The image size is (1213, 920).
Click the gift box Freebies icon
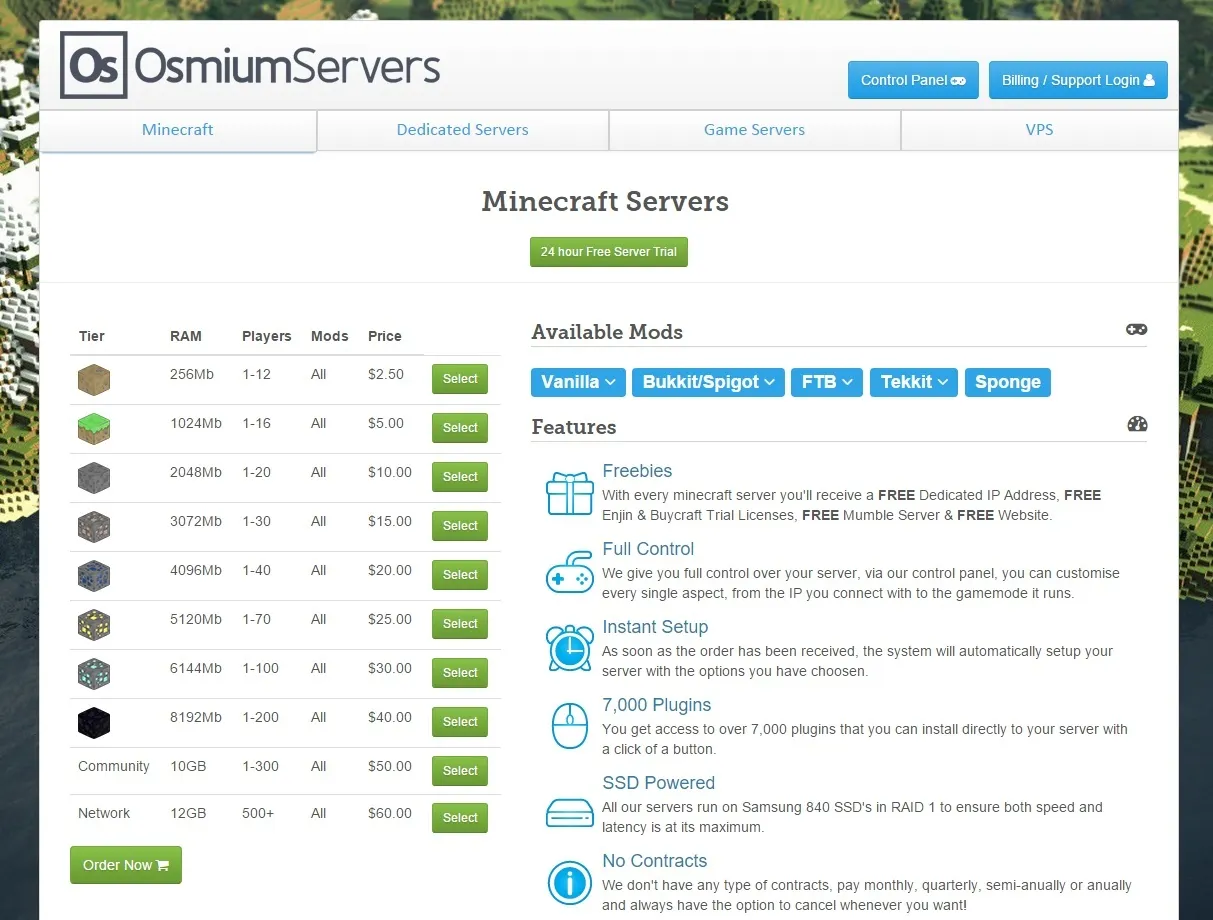click(x=570, y=493)
